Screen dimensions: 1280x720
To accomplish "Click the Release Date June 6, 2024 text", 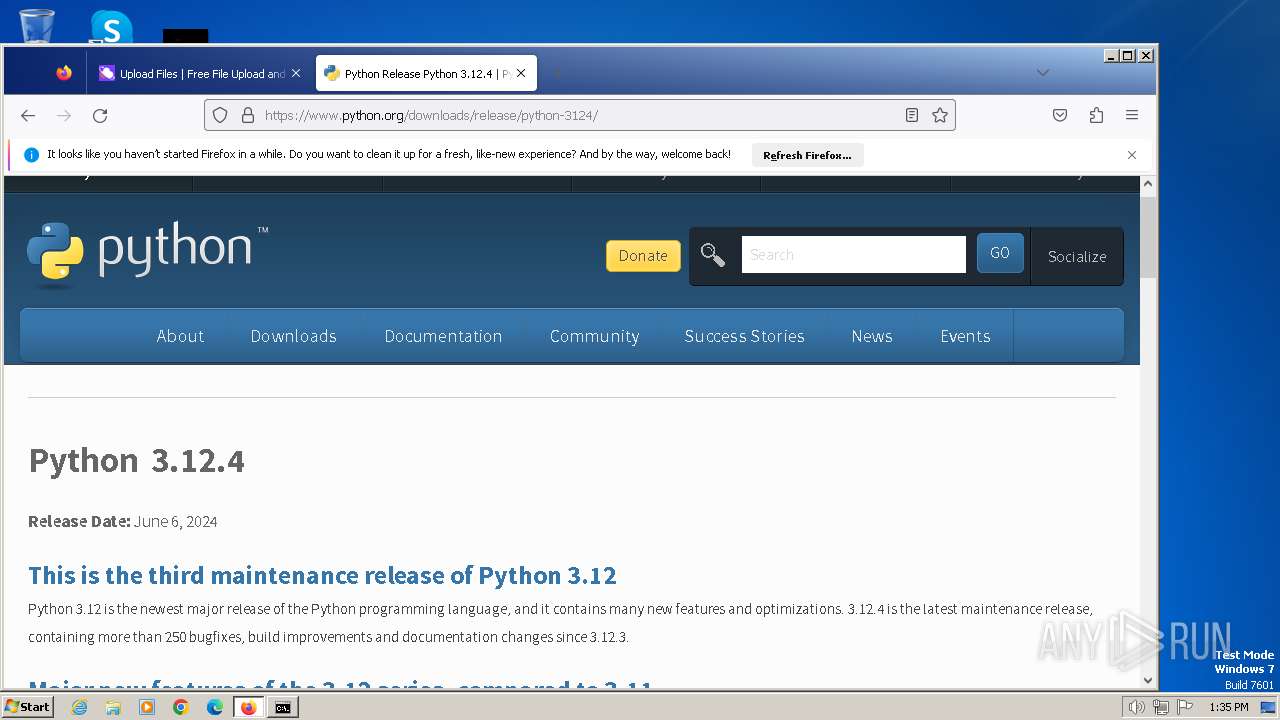I will click(123, 521).
